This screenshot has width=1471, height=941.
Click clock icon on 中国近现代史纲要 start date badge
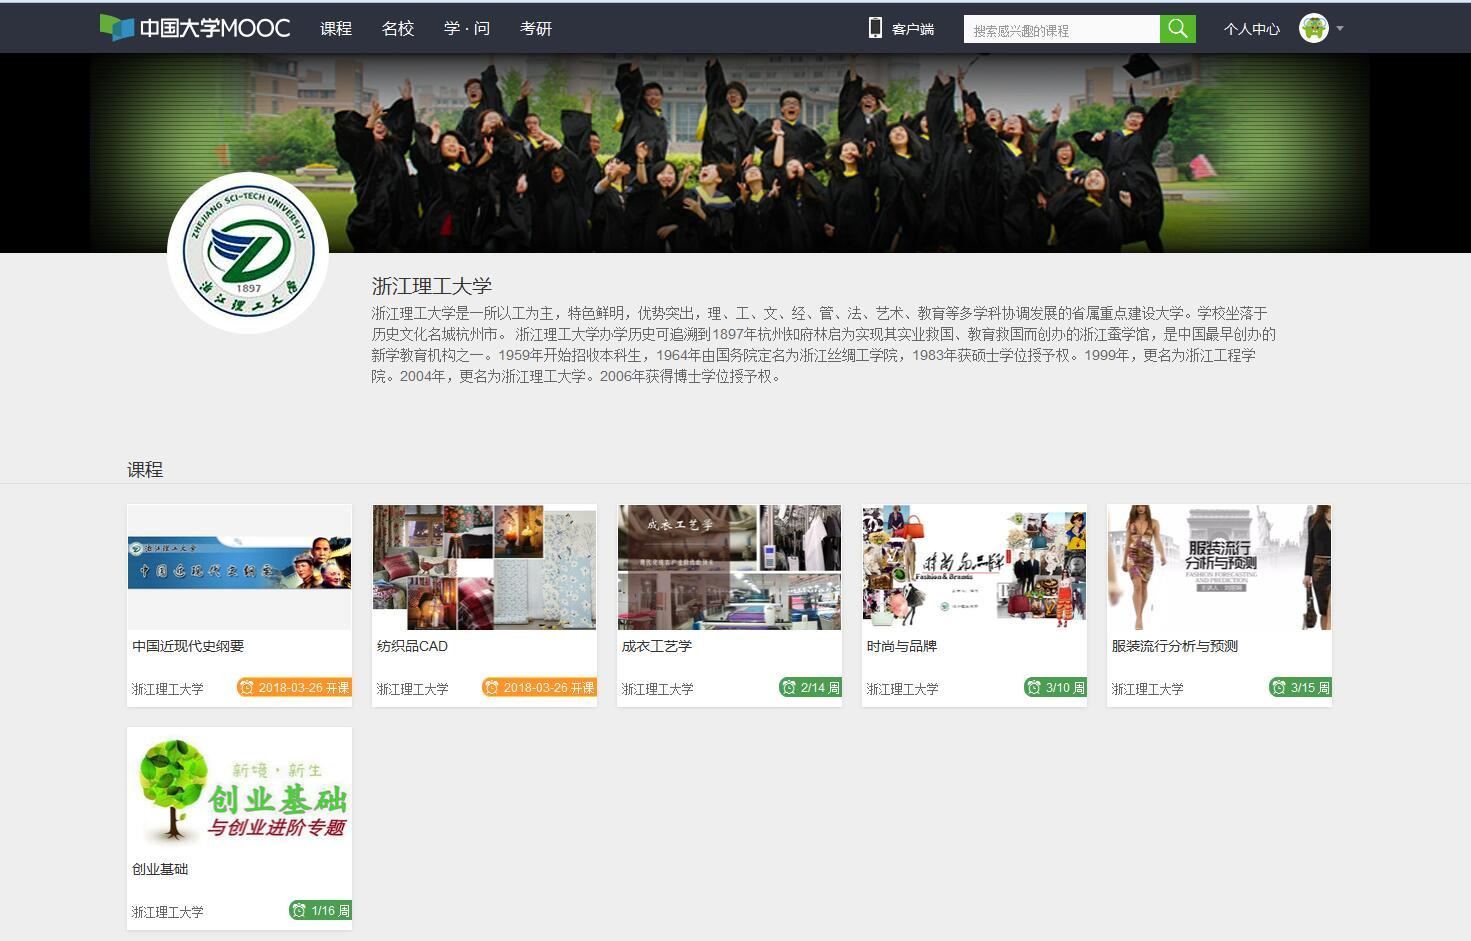[247, 687]
